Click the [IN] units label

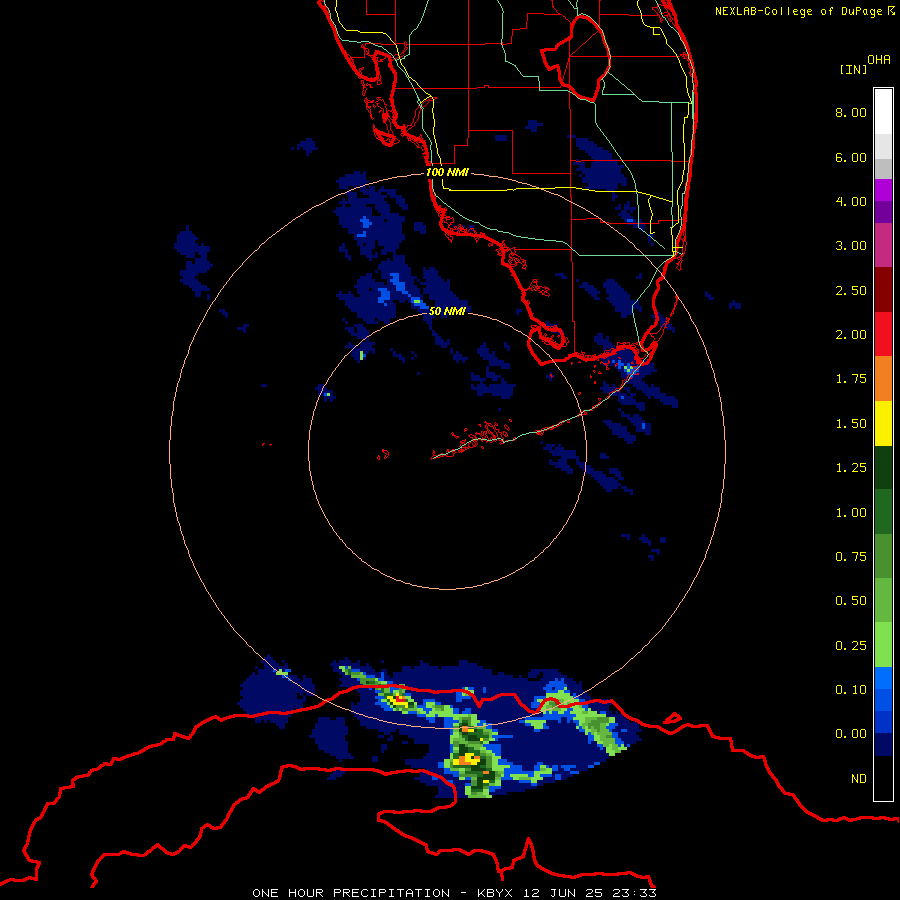[853, 69]
